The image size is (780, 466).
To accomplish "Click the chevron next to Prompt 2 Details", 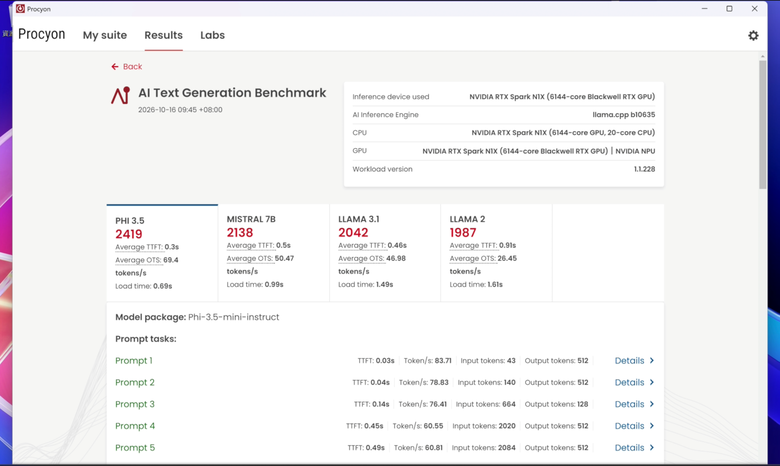I will coord(652,382).
